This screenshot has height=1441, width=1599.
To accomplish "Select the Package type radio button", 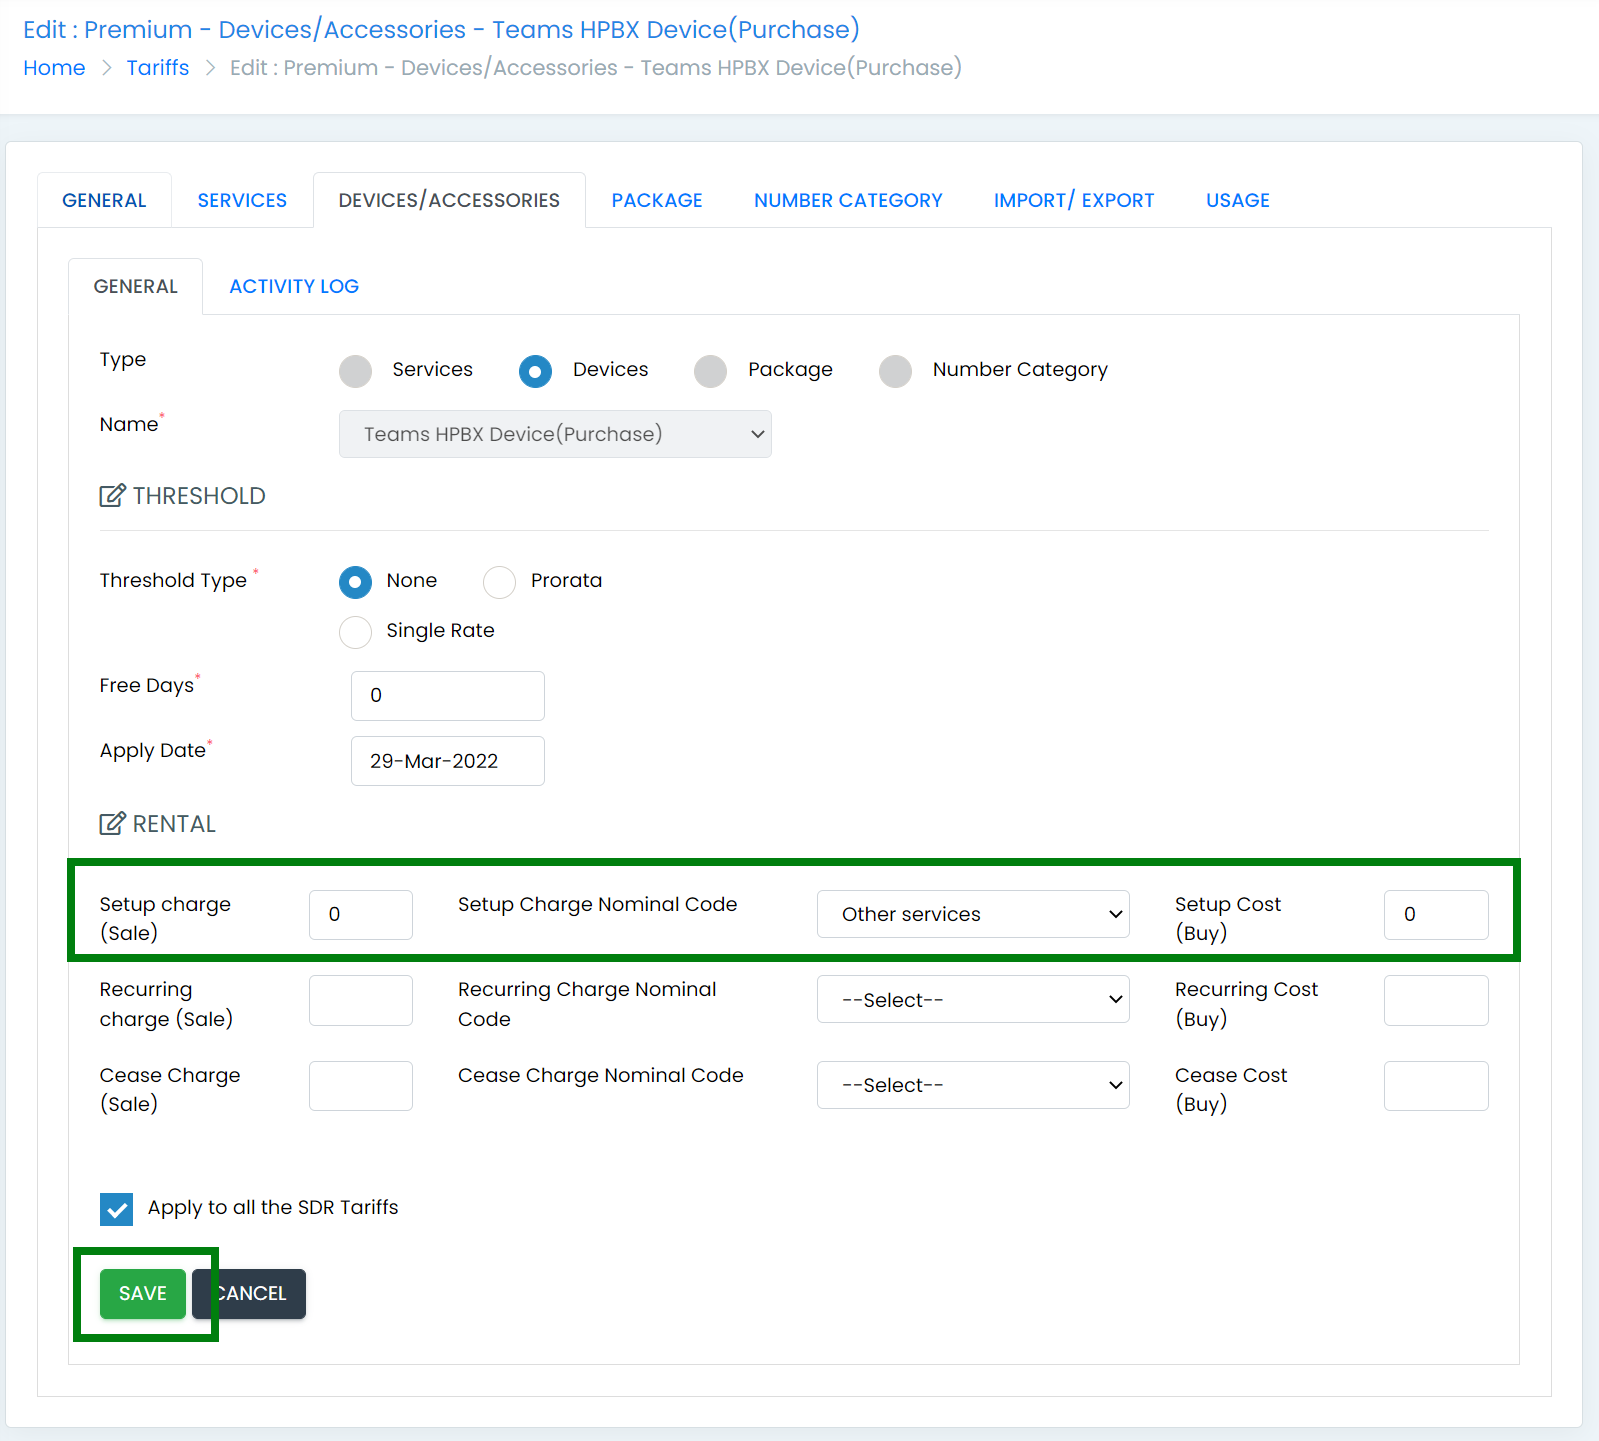I will (x=710, y=371).
